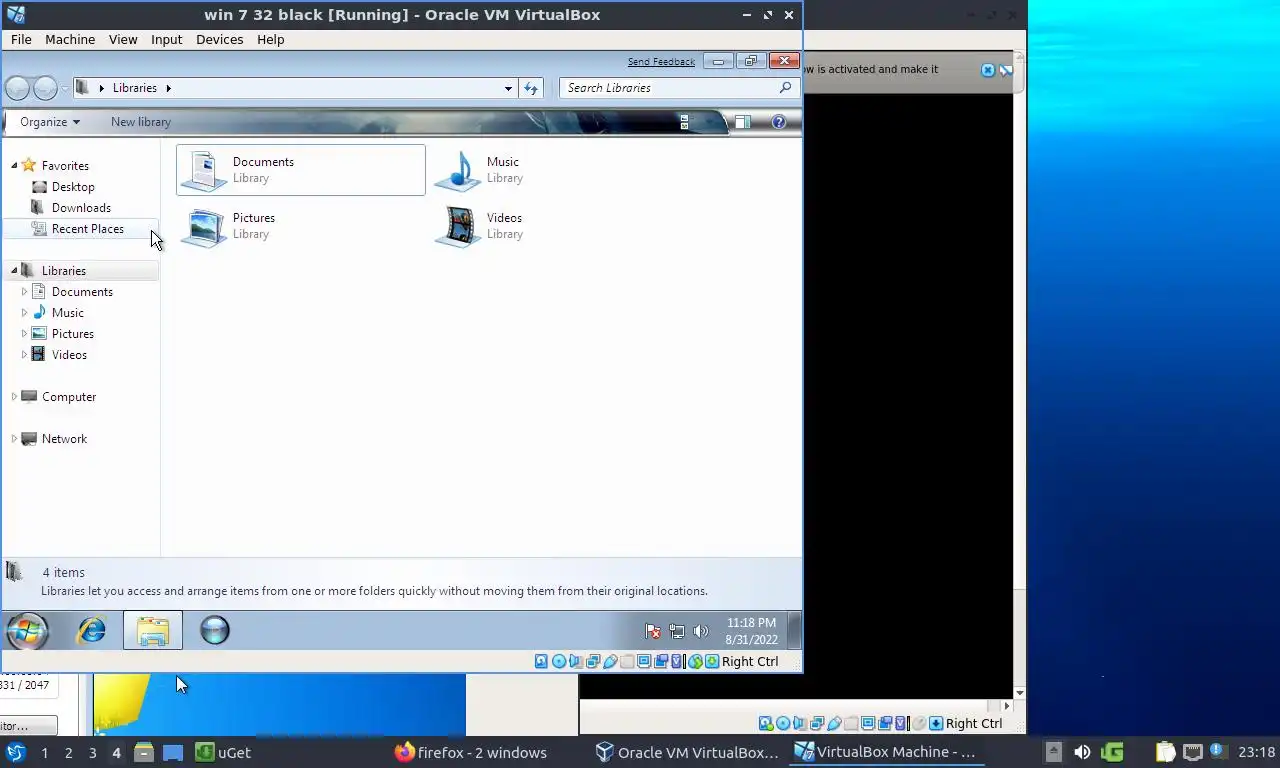Image resolution: width=1280 pixels, height=768 pixels.
Task: Open the address bar history dropdown
Action: click(x=508, y=88)
